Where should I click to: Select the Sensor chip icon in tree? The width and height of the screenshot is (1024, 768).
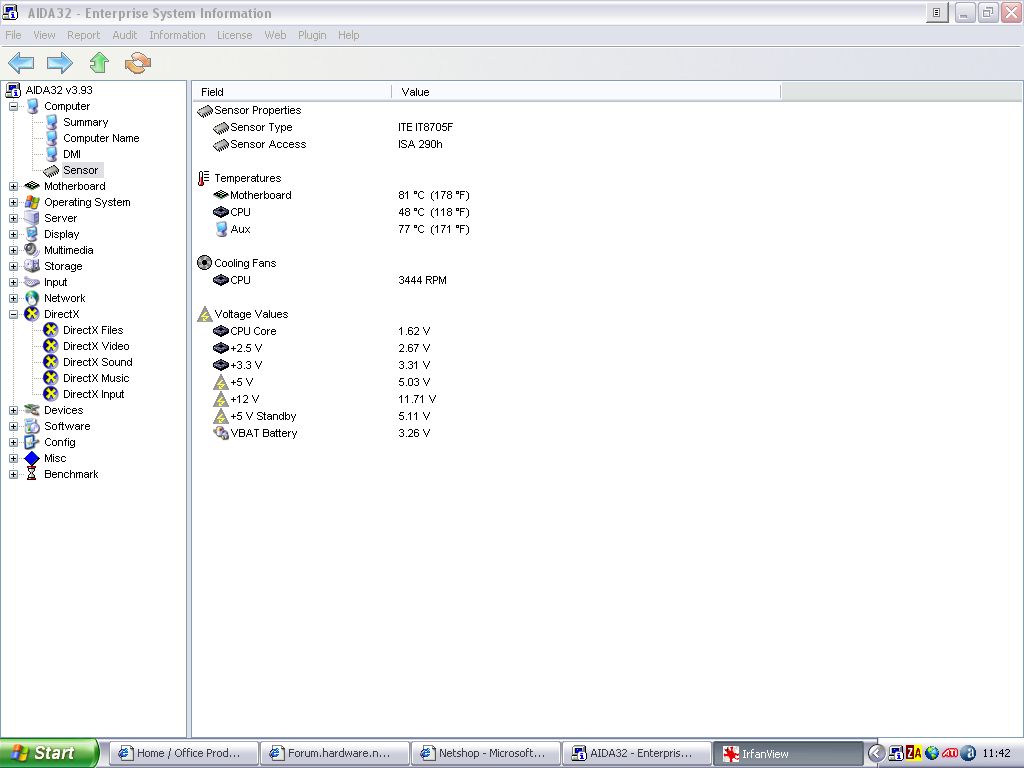(x=51, y=170)
